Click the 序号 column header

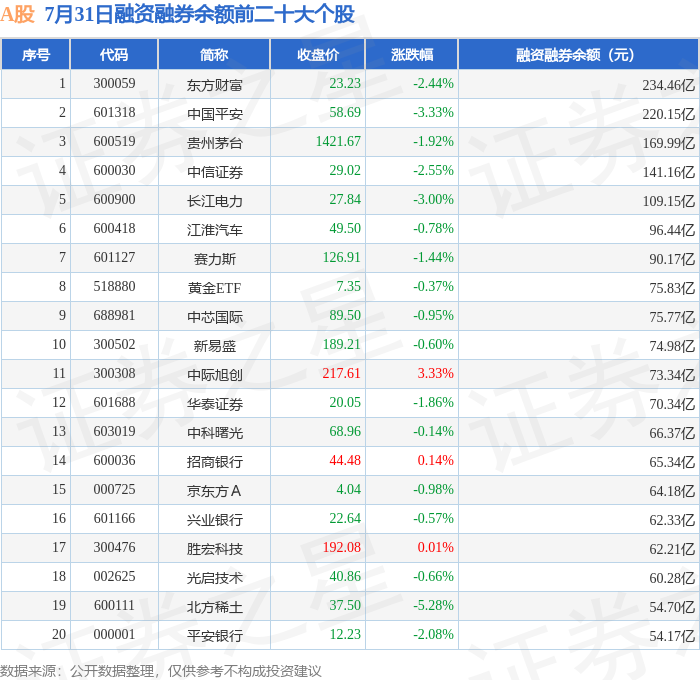(36, 55)
